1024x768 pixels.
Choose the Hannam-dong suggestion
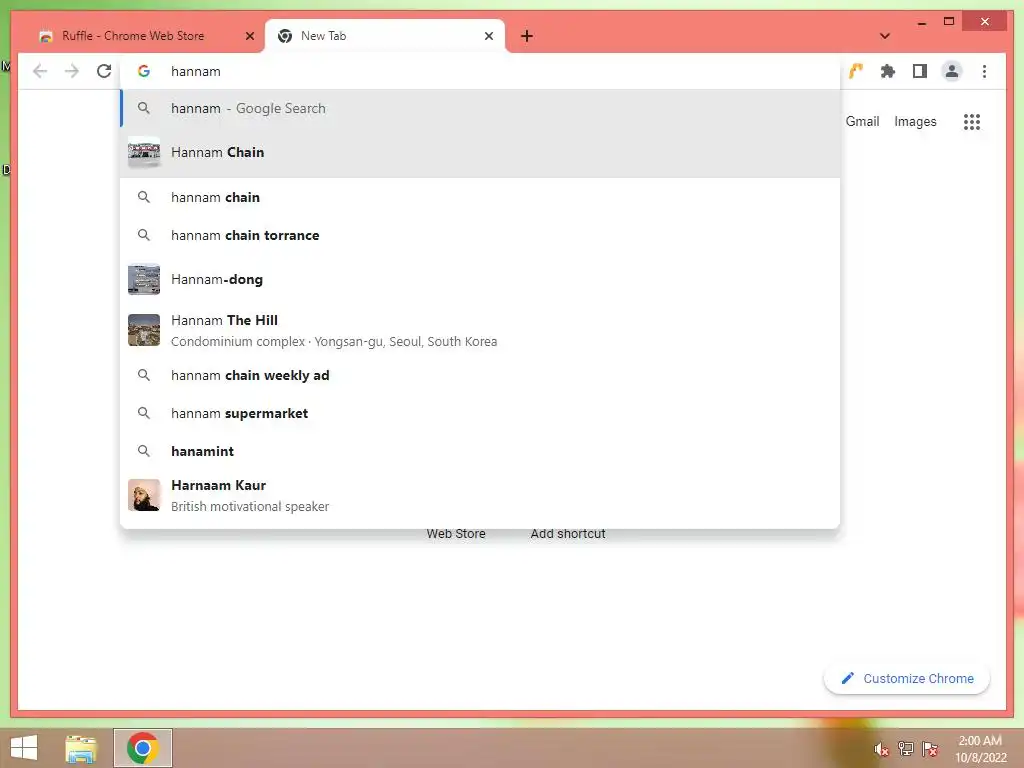coord(480,279)
